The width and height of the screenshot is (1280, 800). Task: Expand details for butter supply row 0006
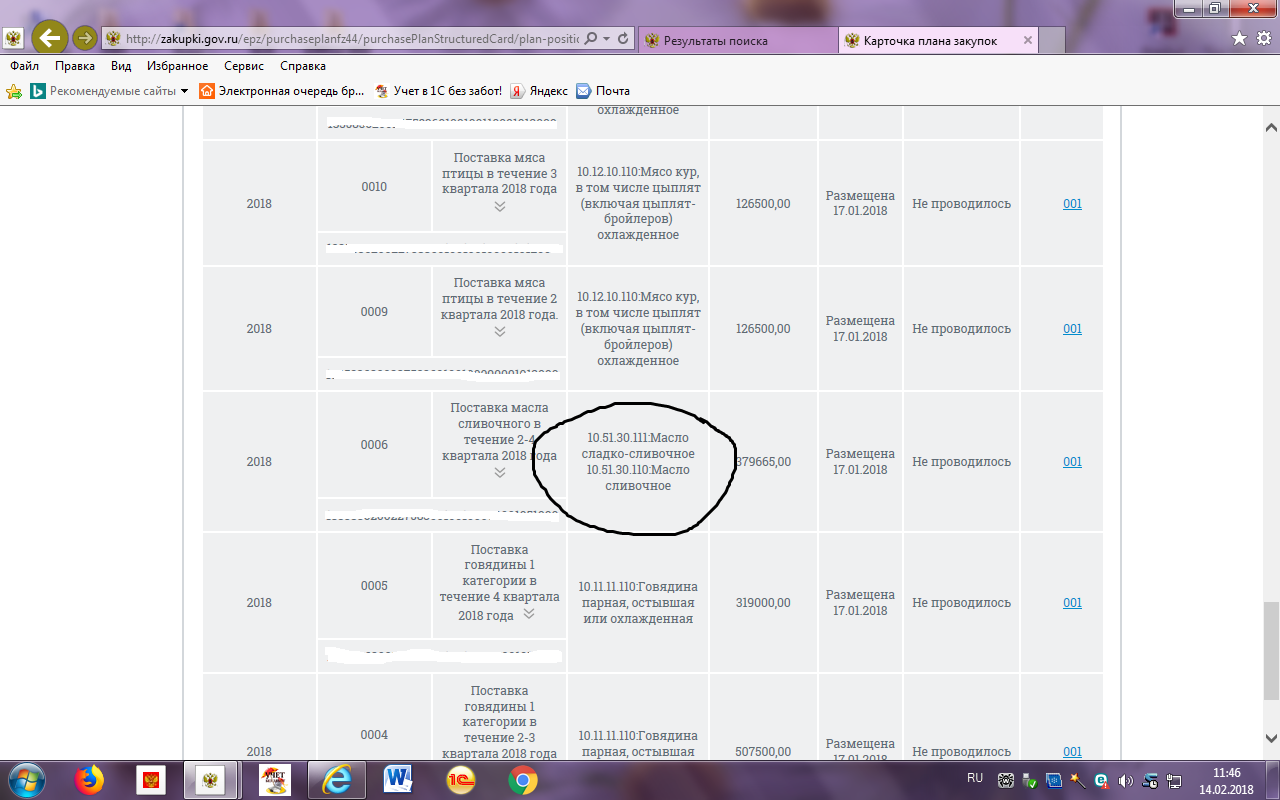499,472
